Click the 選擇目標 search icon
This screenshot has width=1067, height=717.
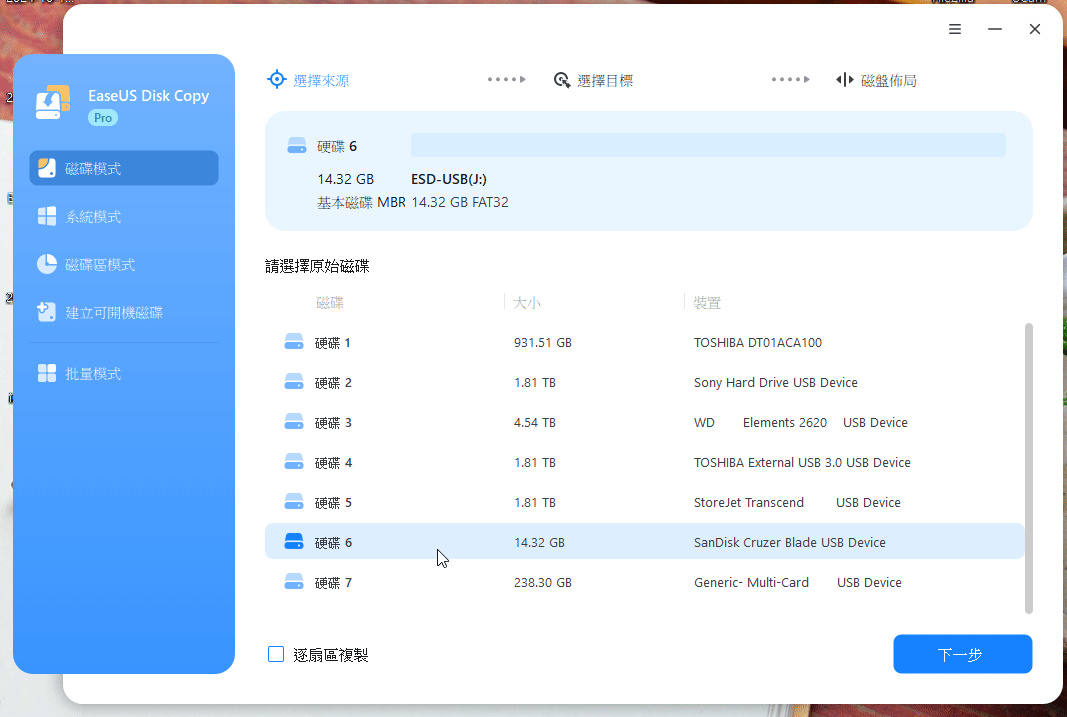click(561, 80)
